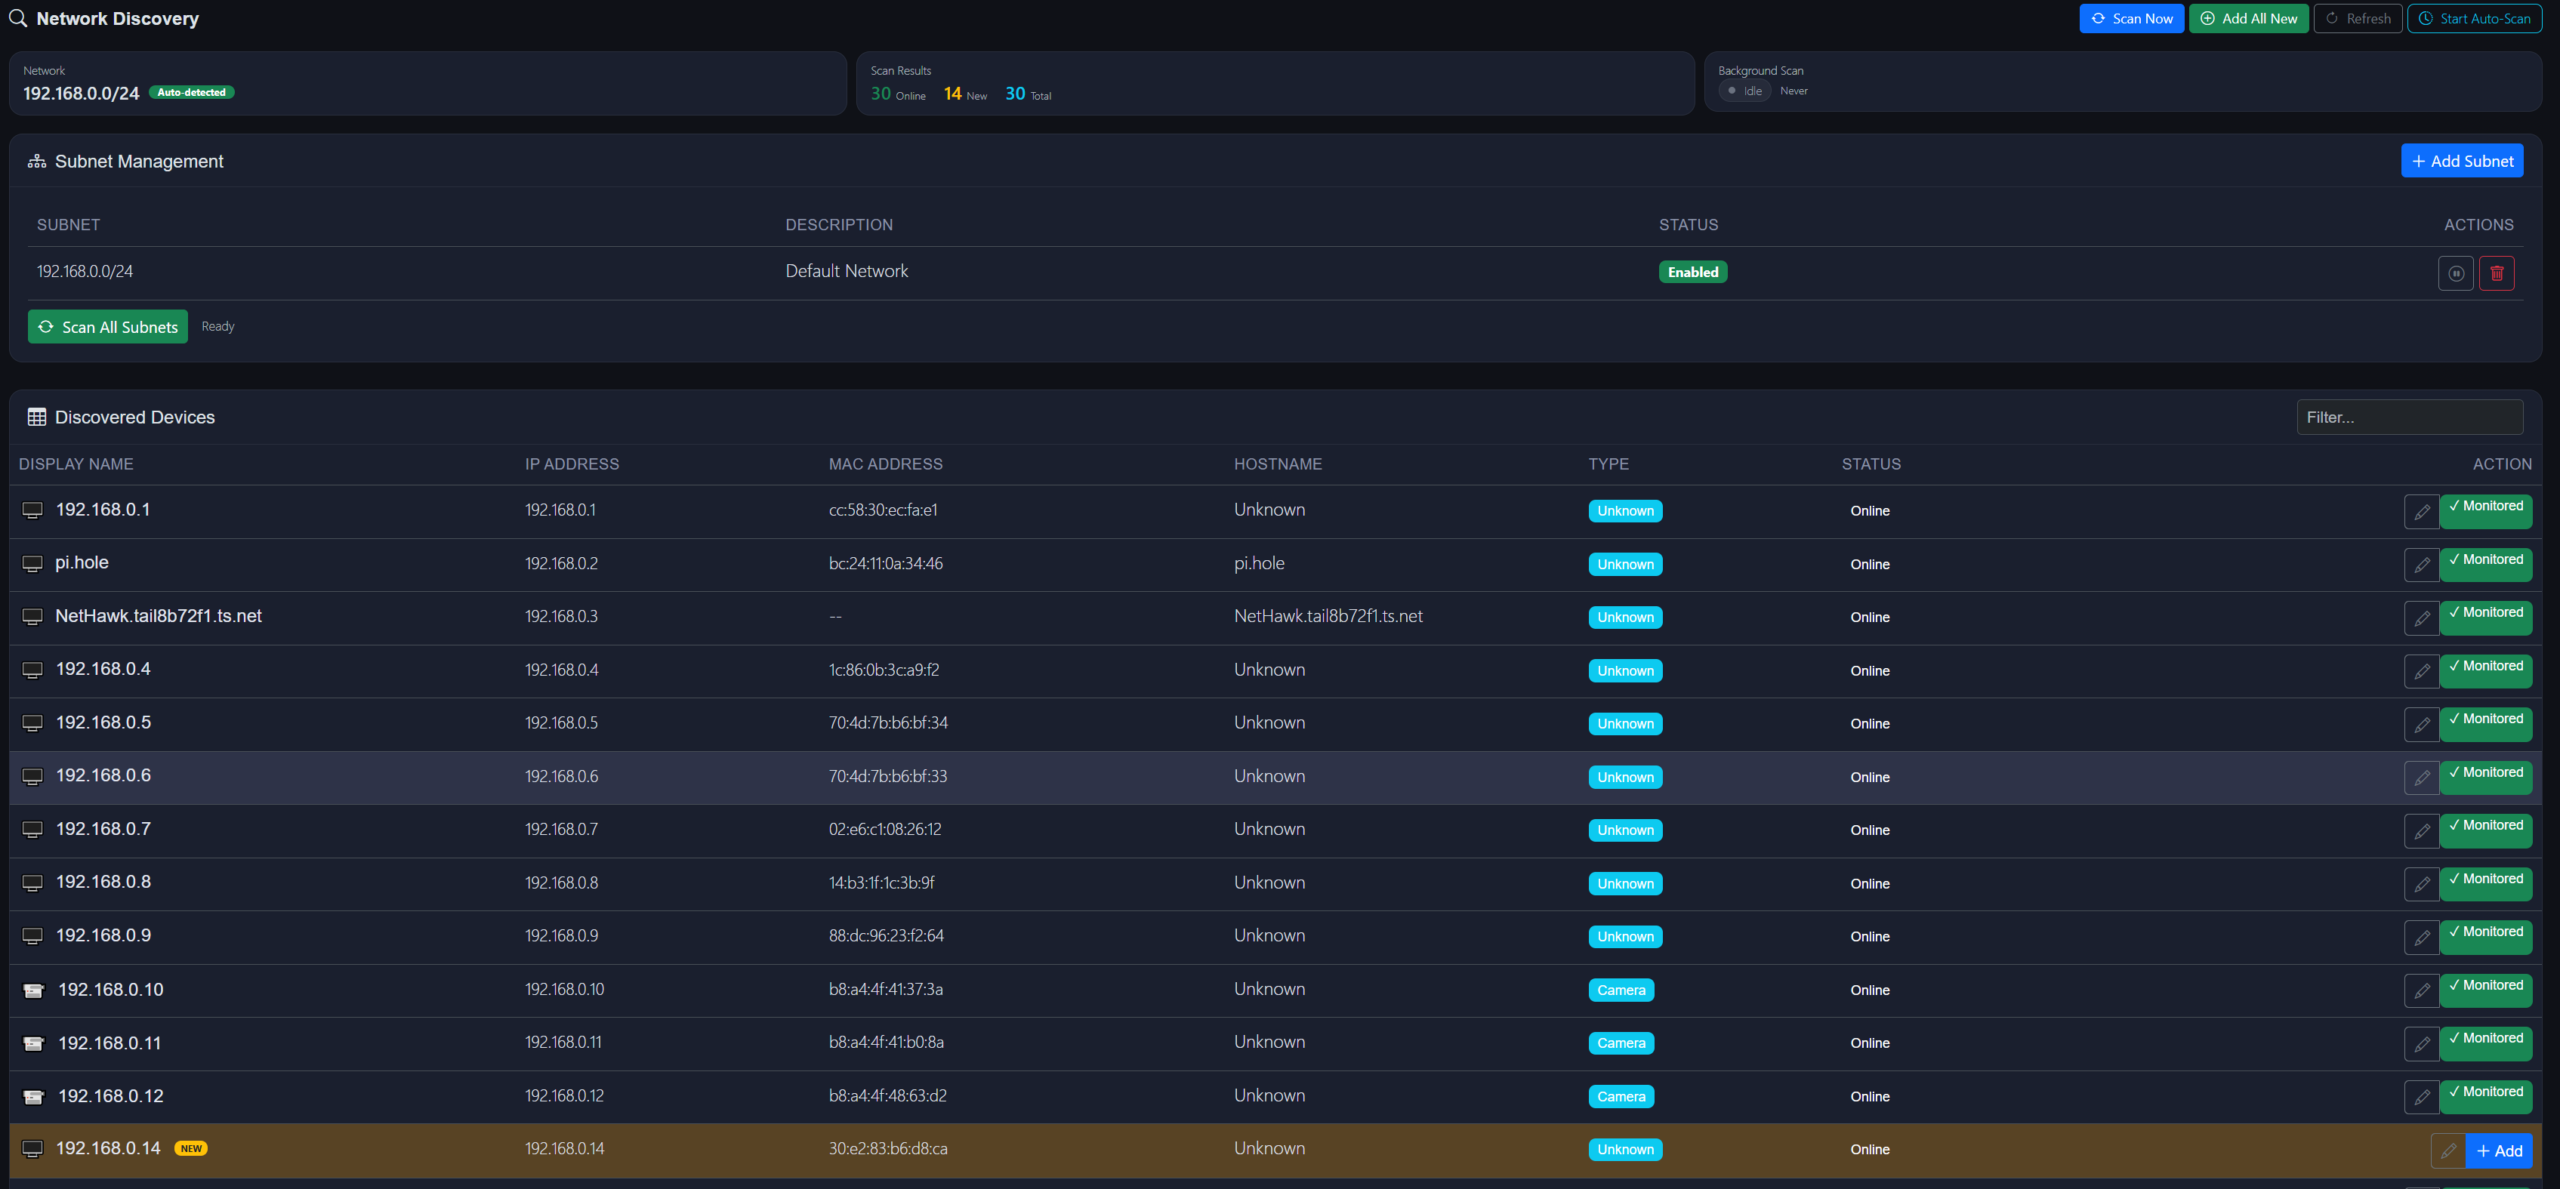The height and width of the screenshot is (1189, 2560).
Task: Click hostname NetHawk.tail8b72f1.ts.net in Hostname column
Action: (1328, 617)
